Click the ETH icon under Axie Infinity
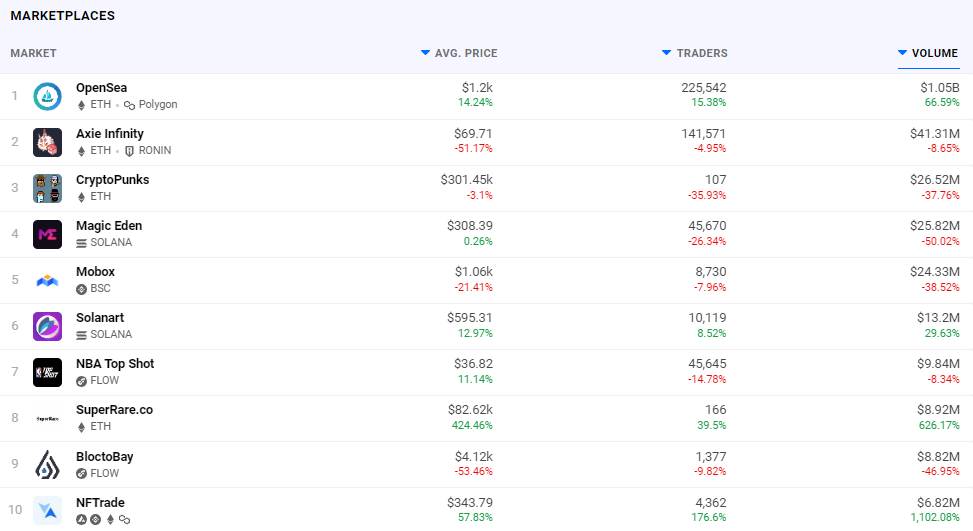 point(81,151)
